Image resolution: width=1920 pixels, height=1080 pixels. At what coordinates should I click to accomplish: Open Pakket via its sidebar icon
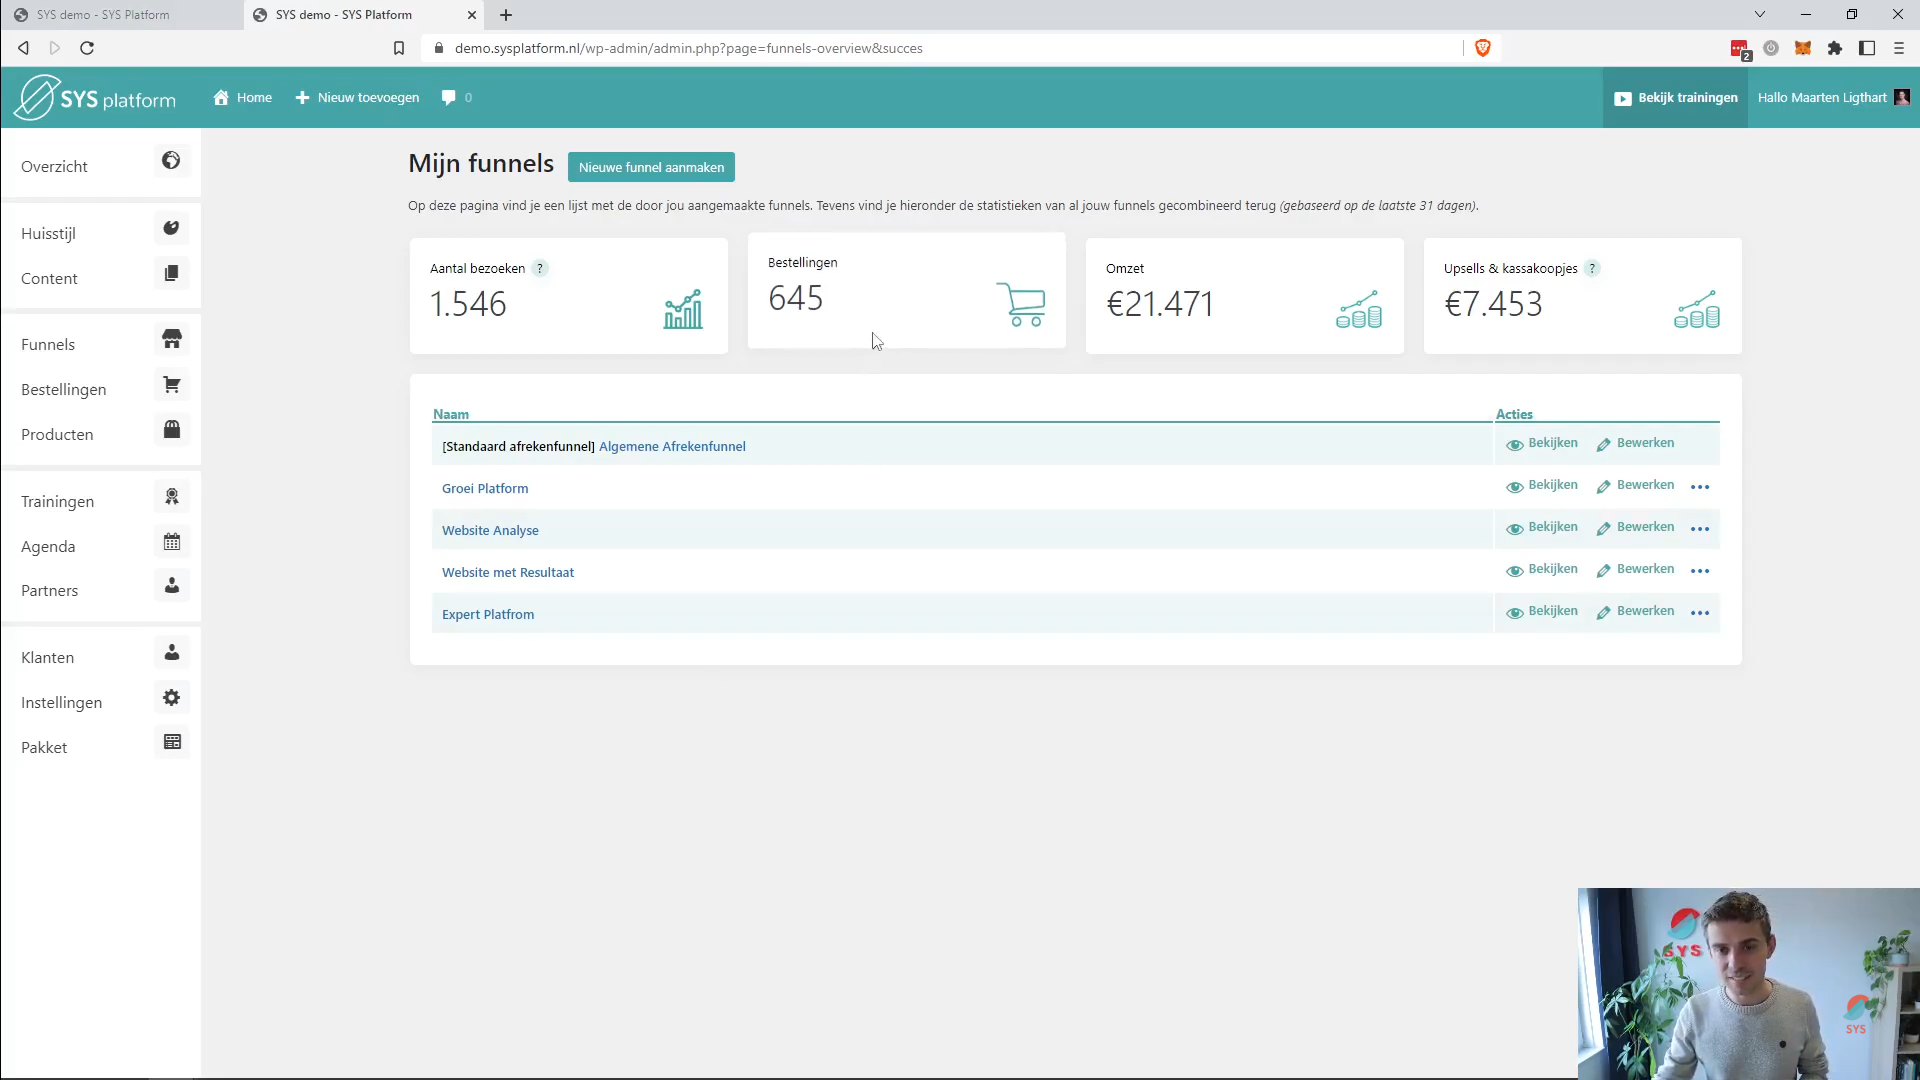[172, 742]
